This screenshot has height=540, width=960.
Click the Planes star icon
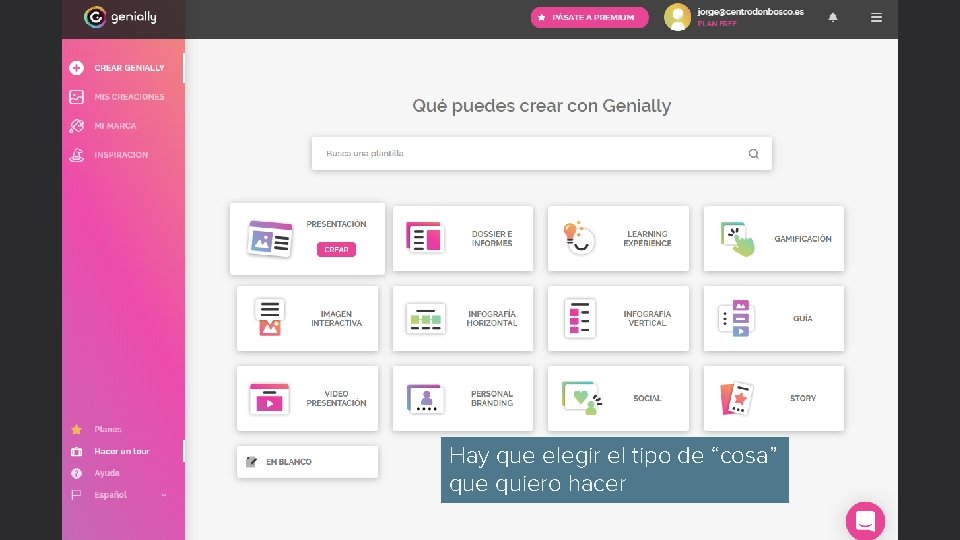tap(77, 429)
